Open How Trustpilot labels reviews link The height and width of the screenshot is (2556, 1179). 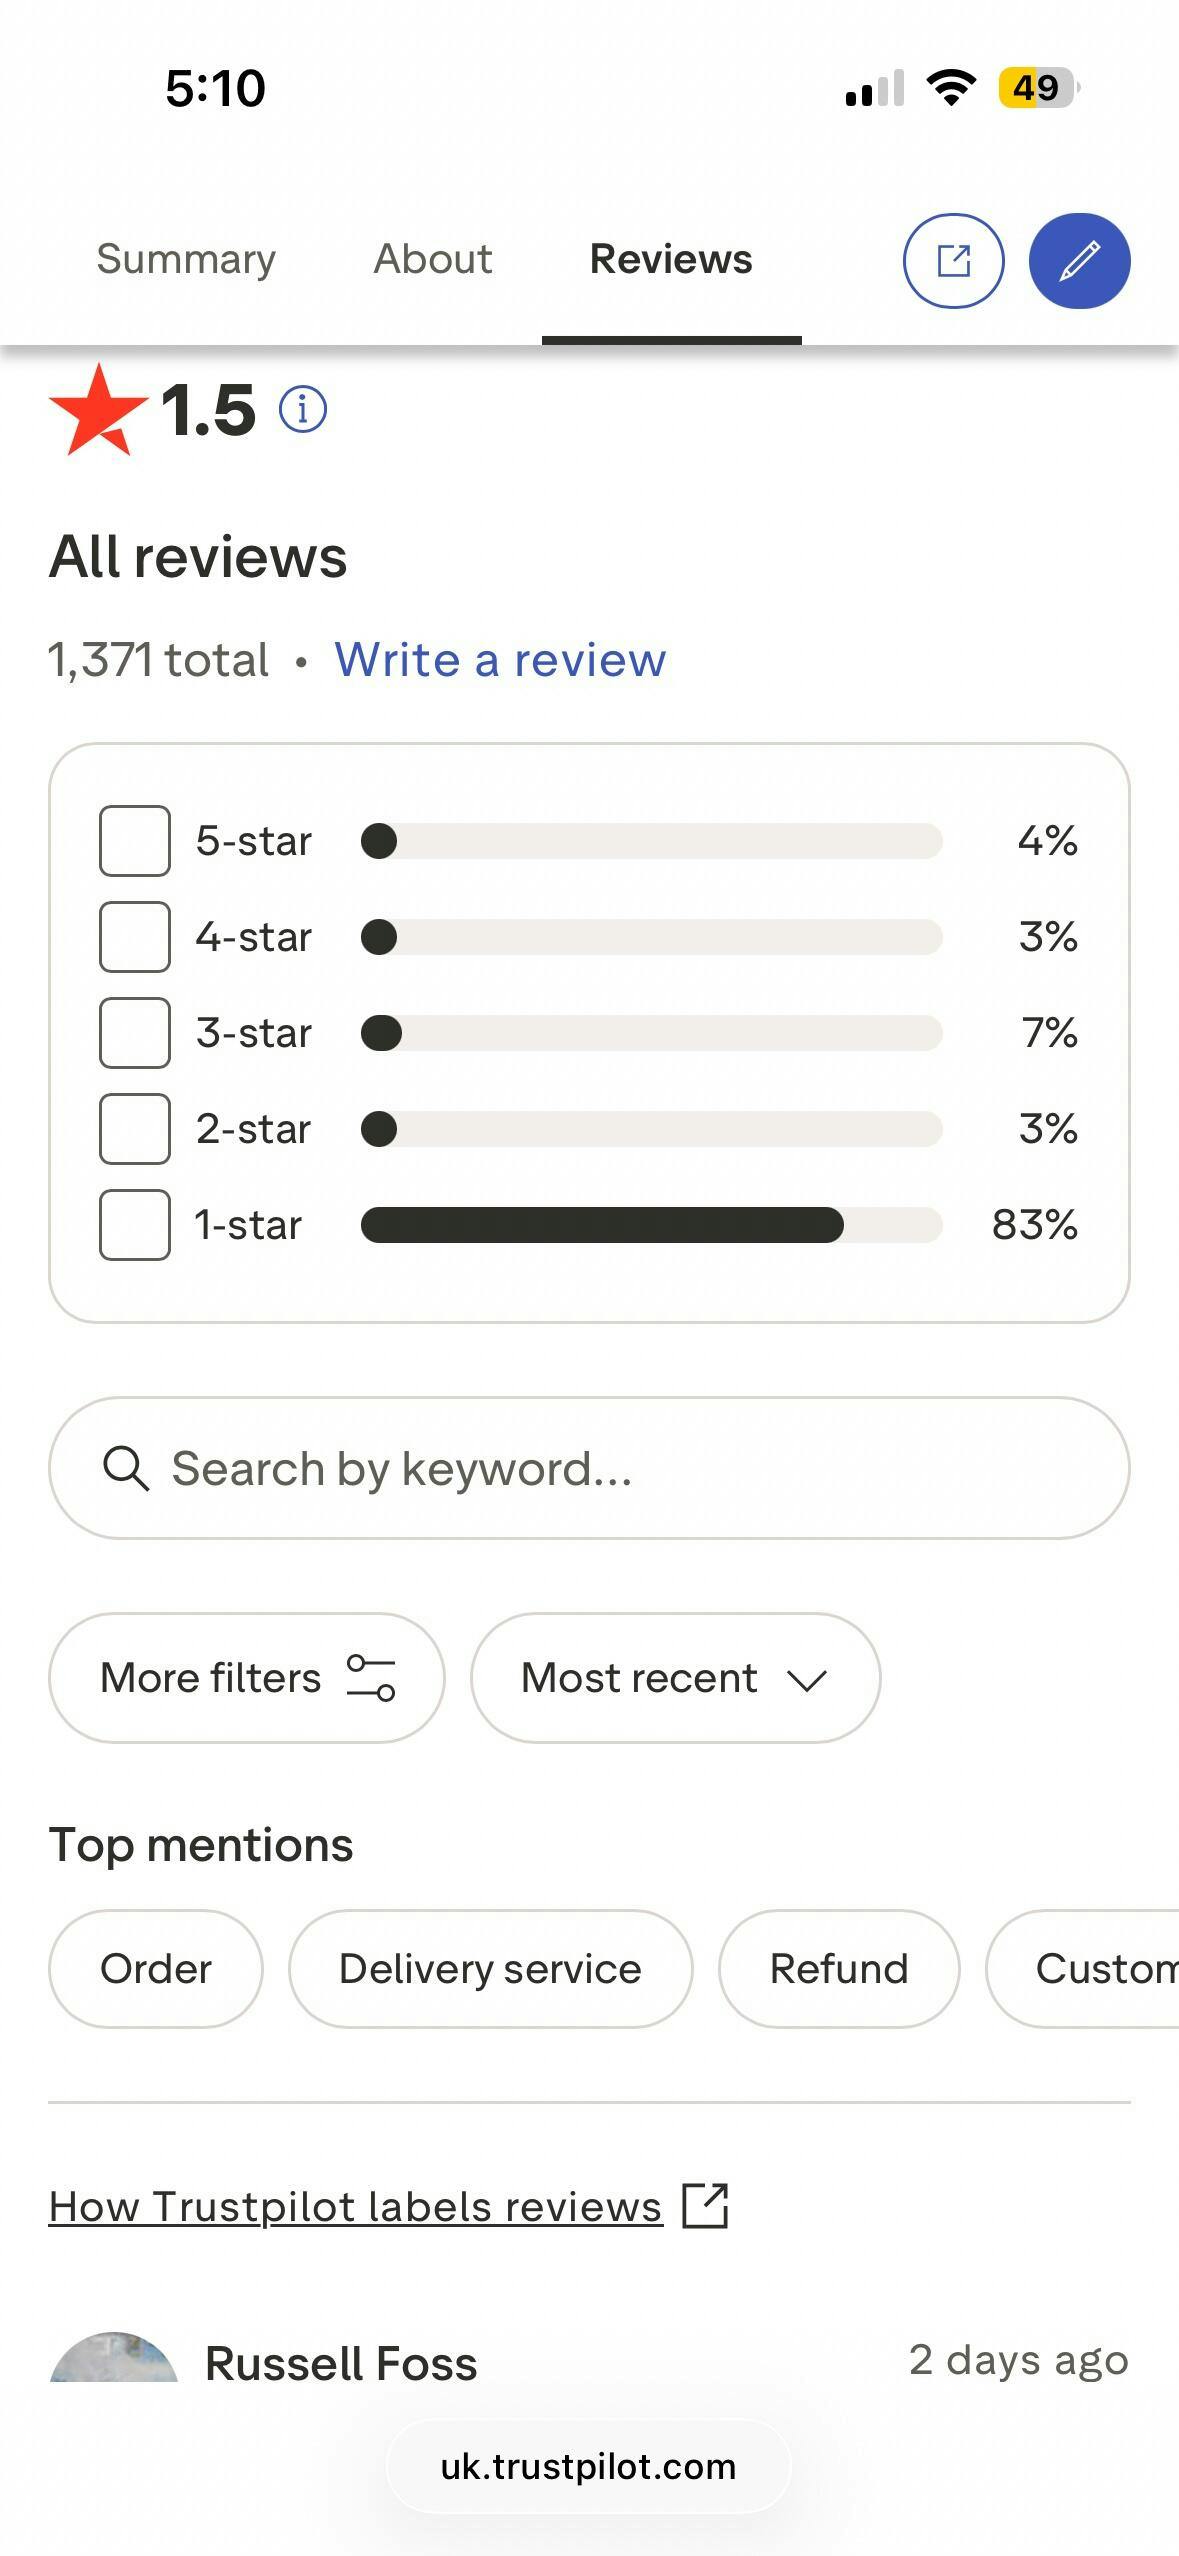coord(355,2207)
